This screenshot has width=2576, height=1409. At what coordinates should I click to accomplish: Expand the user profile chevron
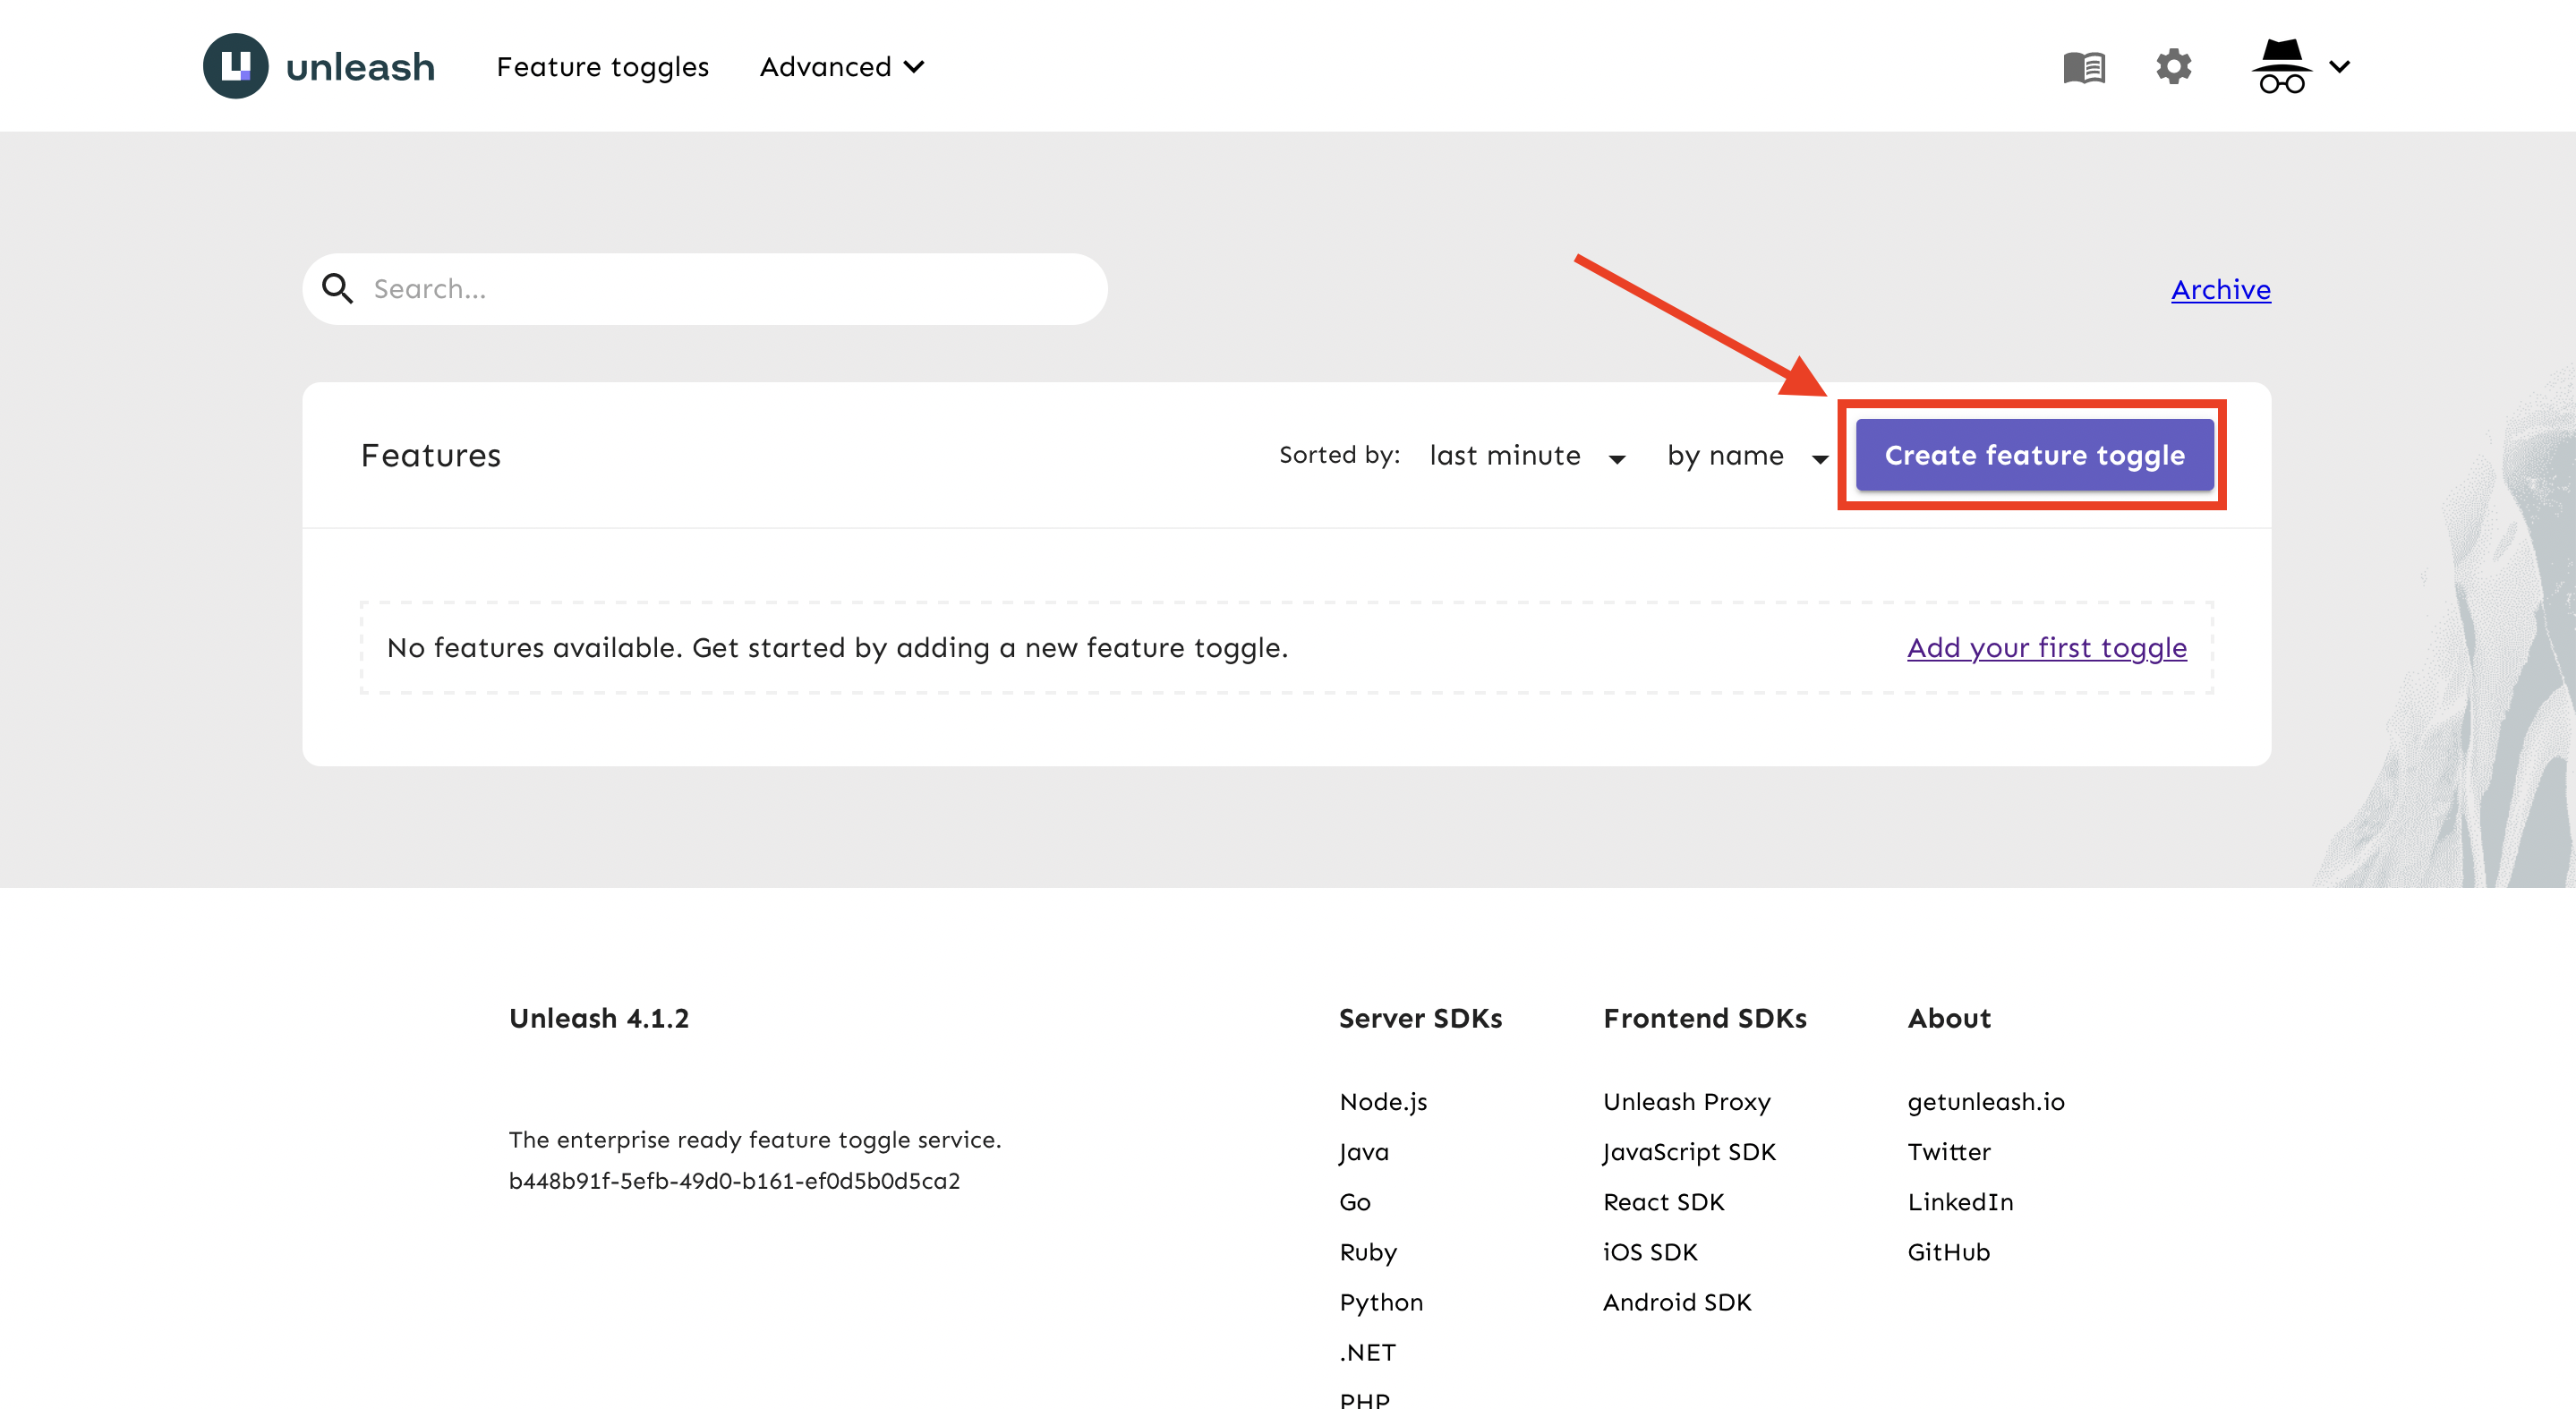2339,67
